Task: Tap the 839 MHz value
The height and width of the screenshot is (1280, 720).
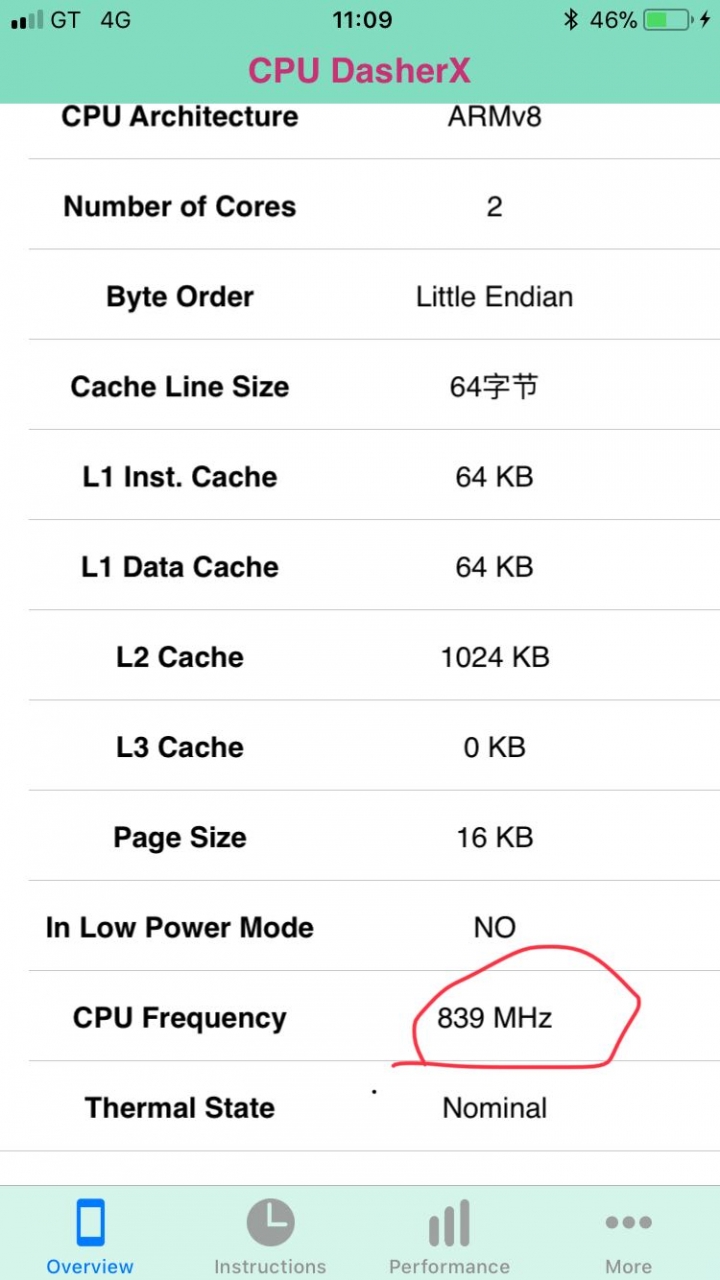Action: (495, 1018)
